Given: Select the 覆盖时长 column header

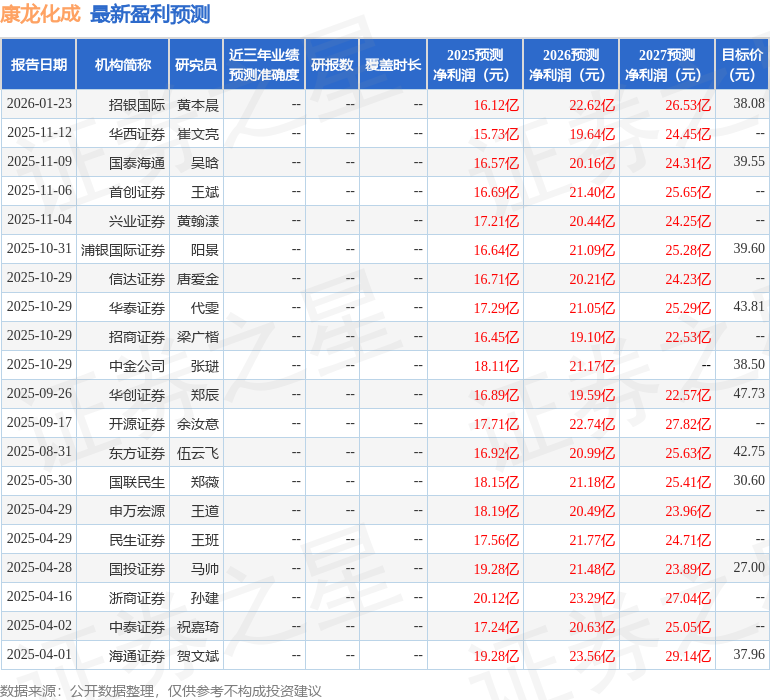Looking at the screenshot, I should tap(393, 64).
